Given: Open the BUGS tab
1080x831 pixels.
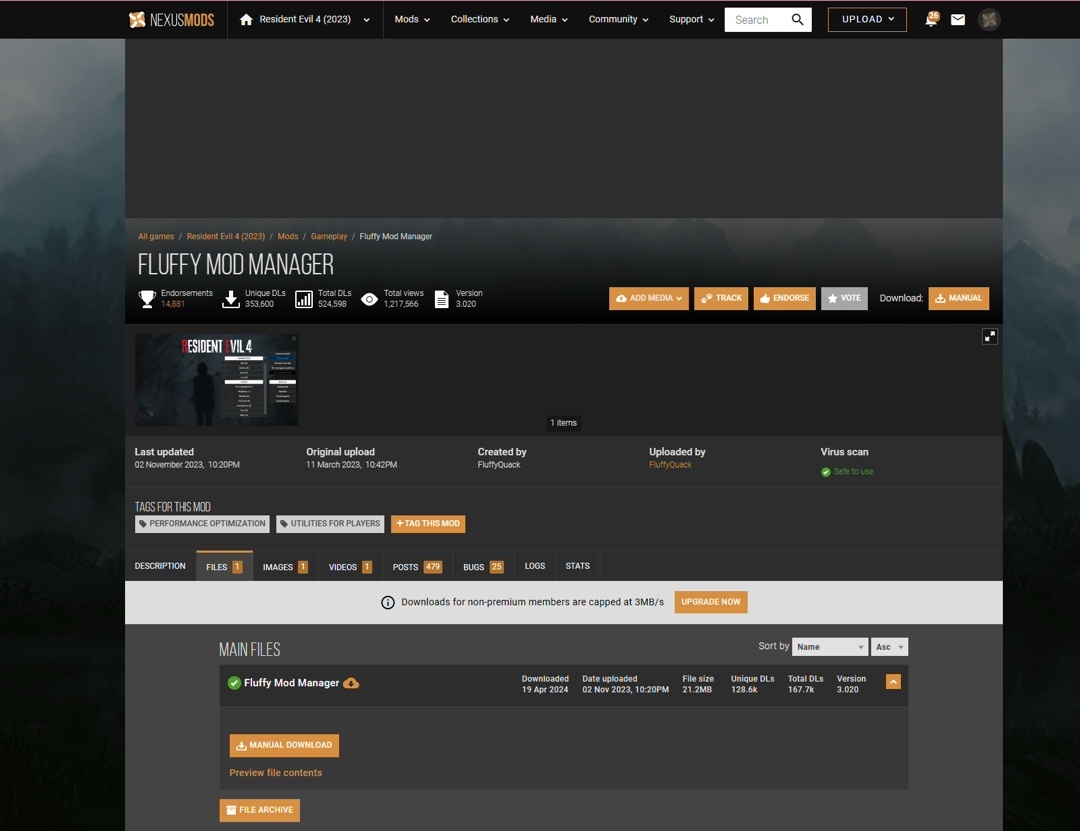Looking at the screenshot, I should pos(483,566).
